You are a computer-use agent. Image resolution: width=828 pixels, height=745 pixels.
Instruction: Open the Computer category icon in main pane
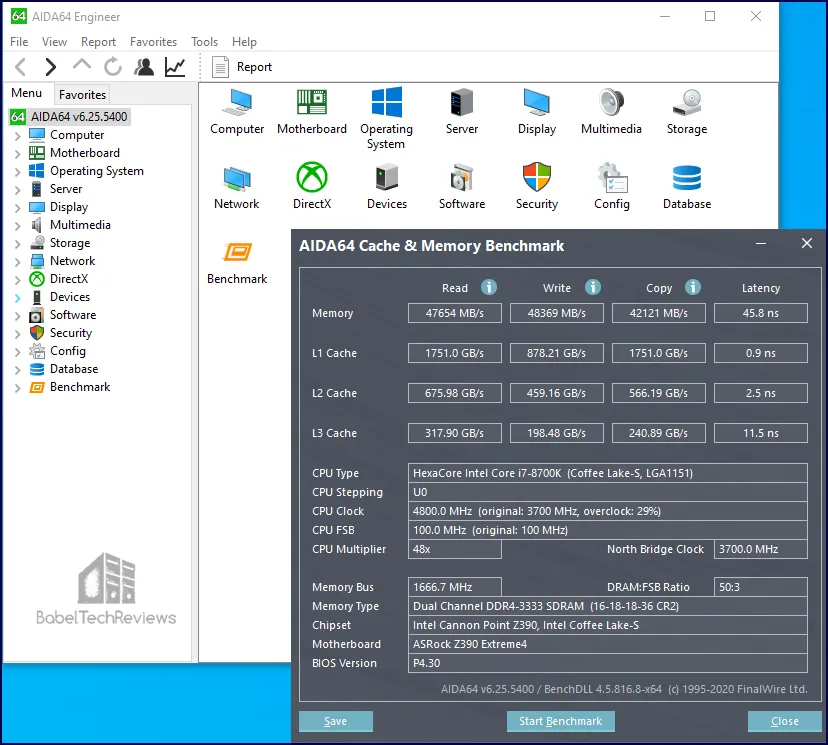(237, 102)
